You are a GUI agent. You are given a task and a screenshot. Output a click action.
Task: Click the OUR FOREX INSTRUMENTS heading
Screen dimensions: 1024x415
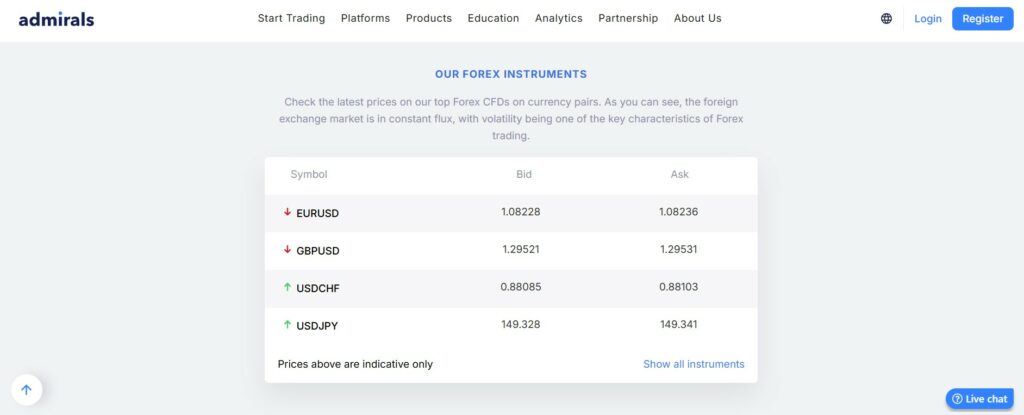(511, 75)
